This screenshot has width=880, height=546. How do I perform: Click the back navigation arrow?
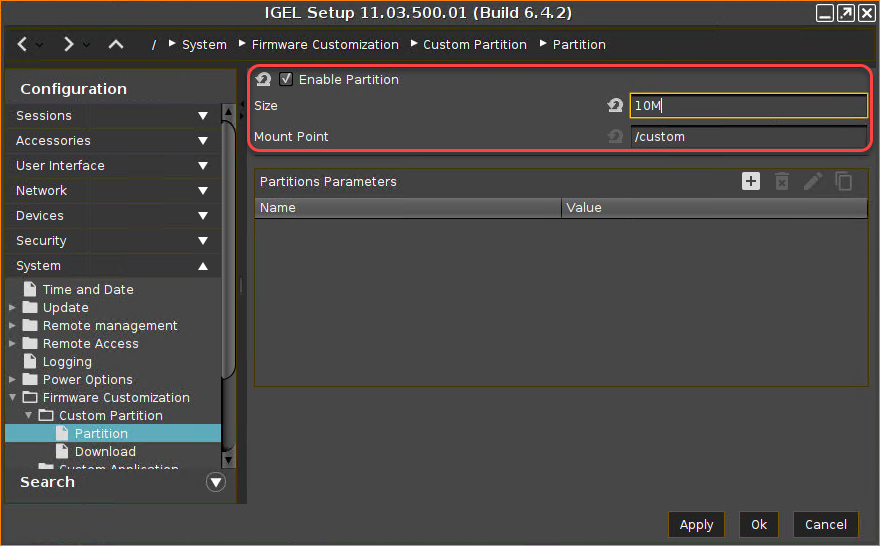click(x=23, y=44)
